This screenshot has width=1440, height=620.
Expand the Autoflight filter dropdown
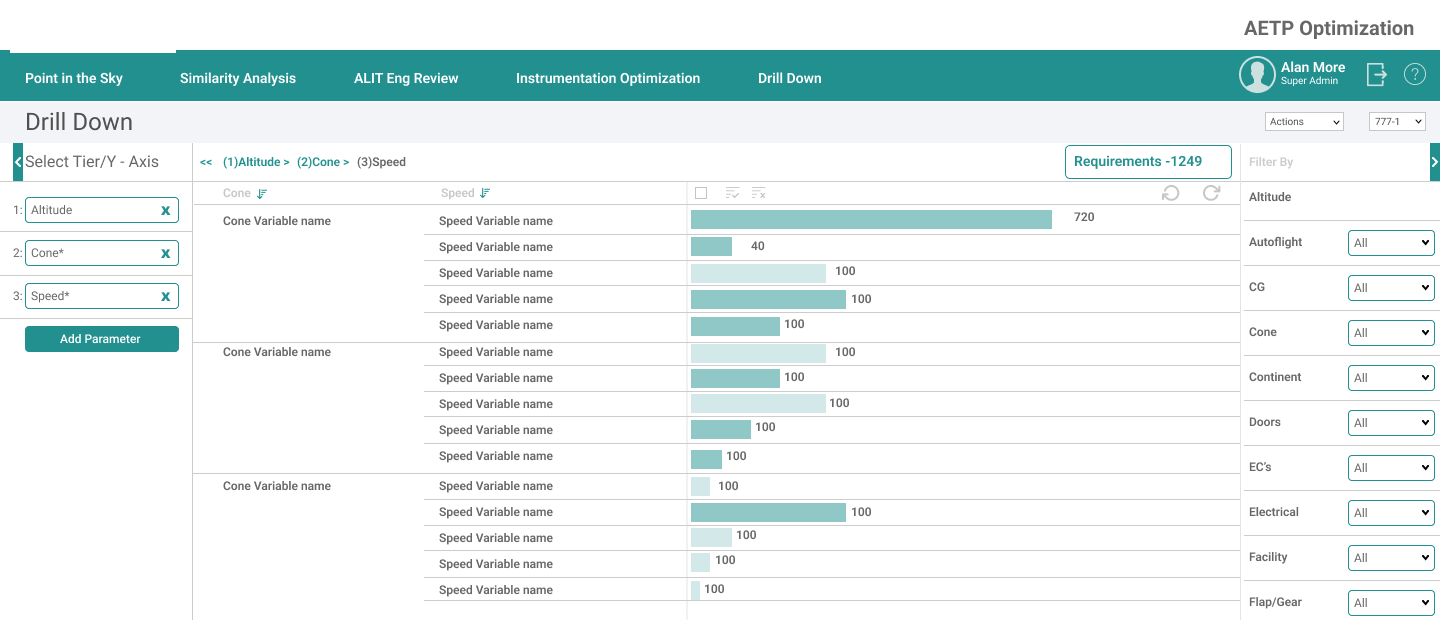point(1391,243)
